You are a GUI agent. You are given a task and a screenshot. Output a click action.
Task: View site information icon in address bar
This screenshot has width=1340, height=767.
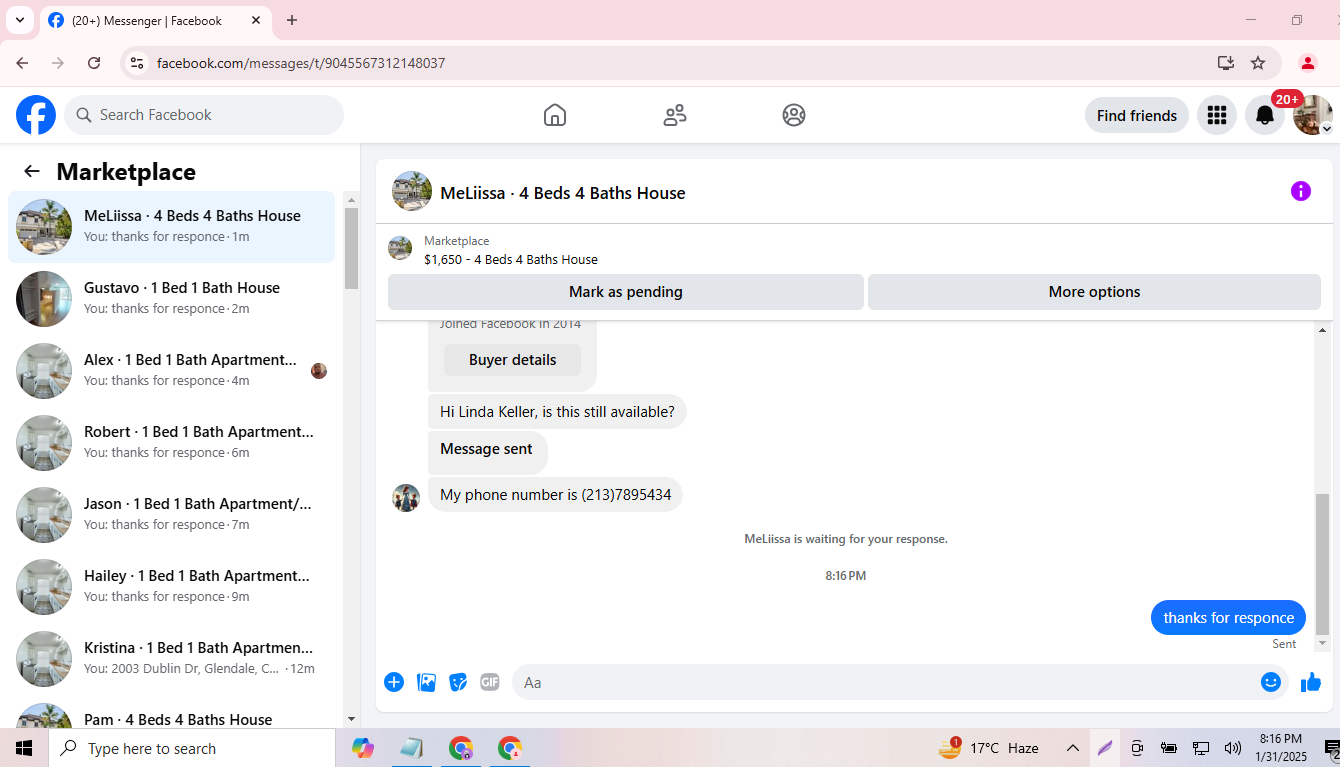point(138,63)
